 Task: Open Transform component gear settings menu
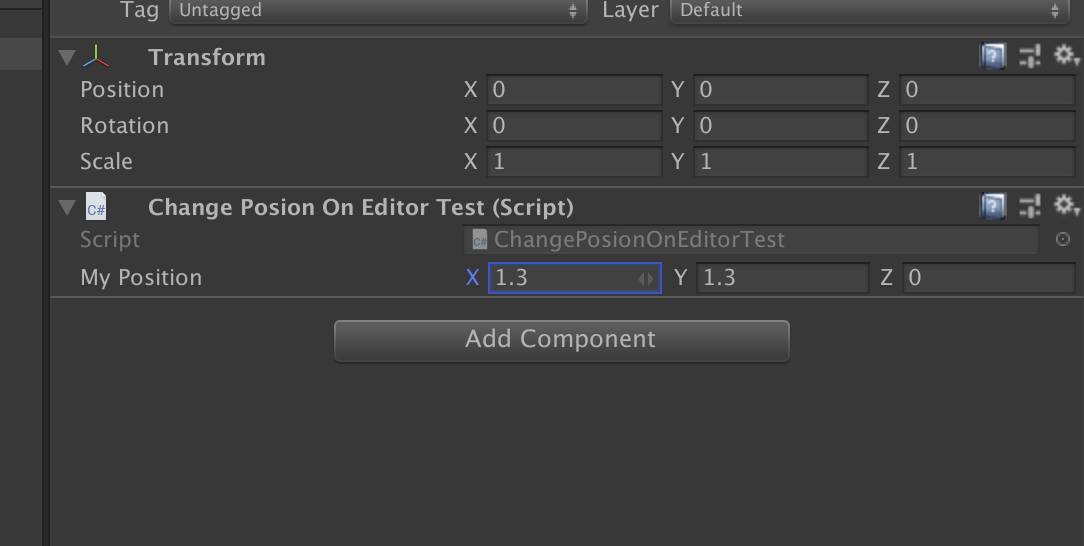[1065, 55]
